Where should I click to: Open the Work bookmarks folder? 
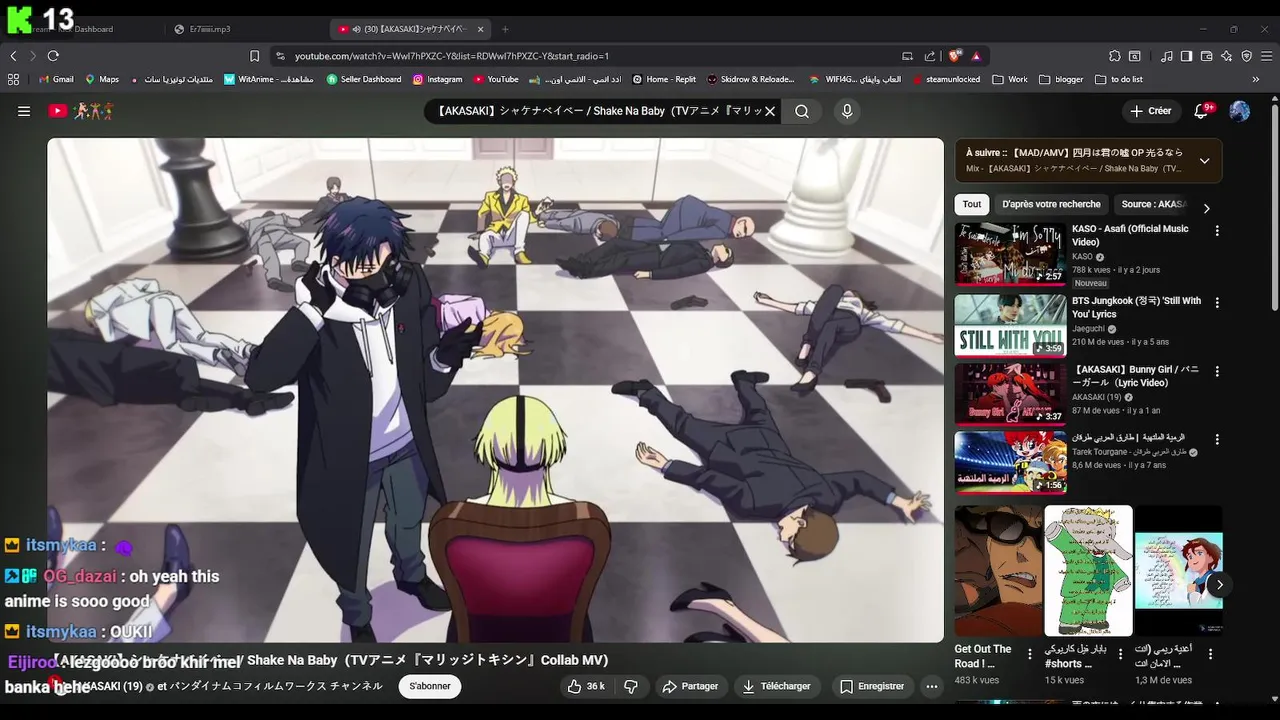pos(1010,79)
